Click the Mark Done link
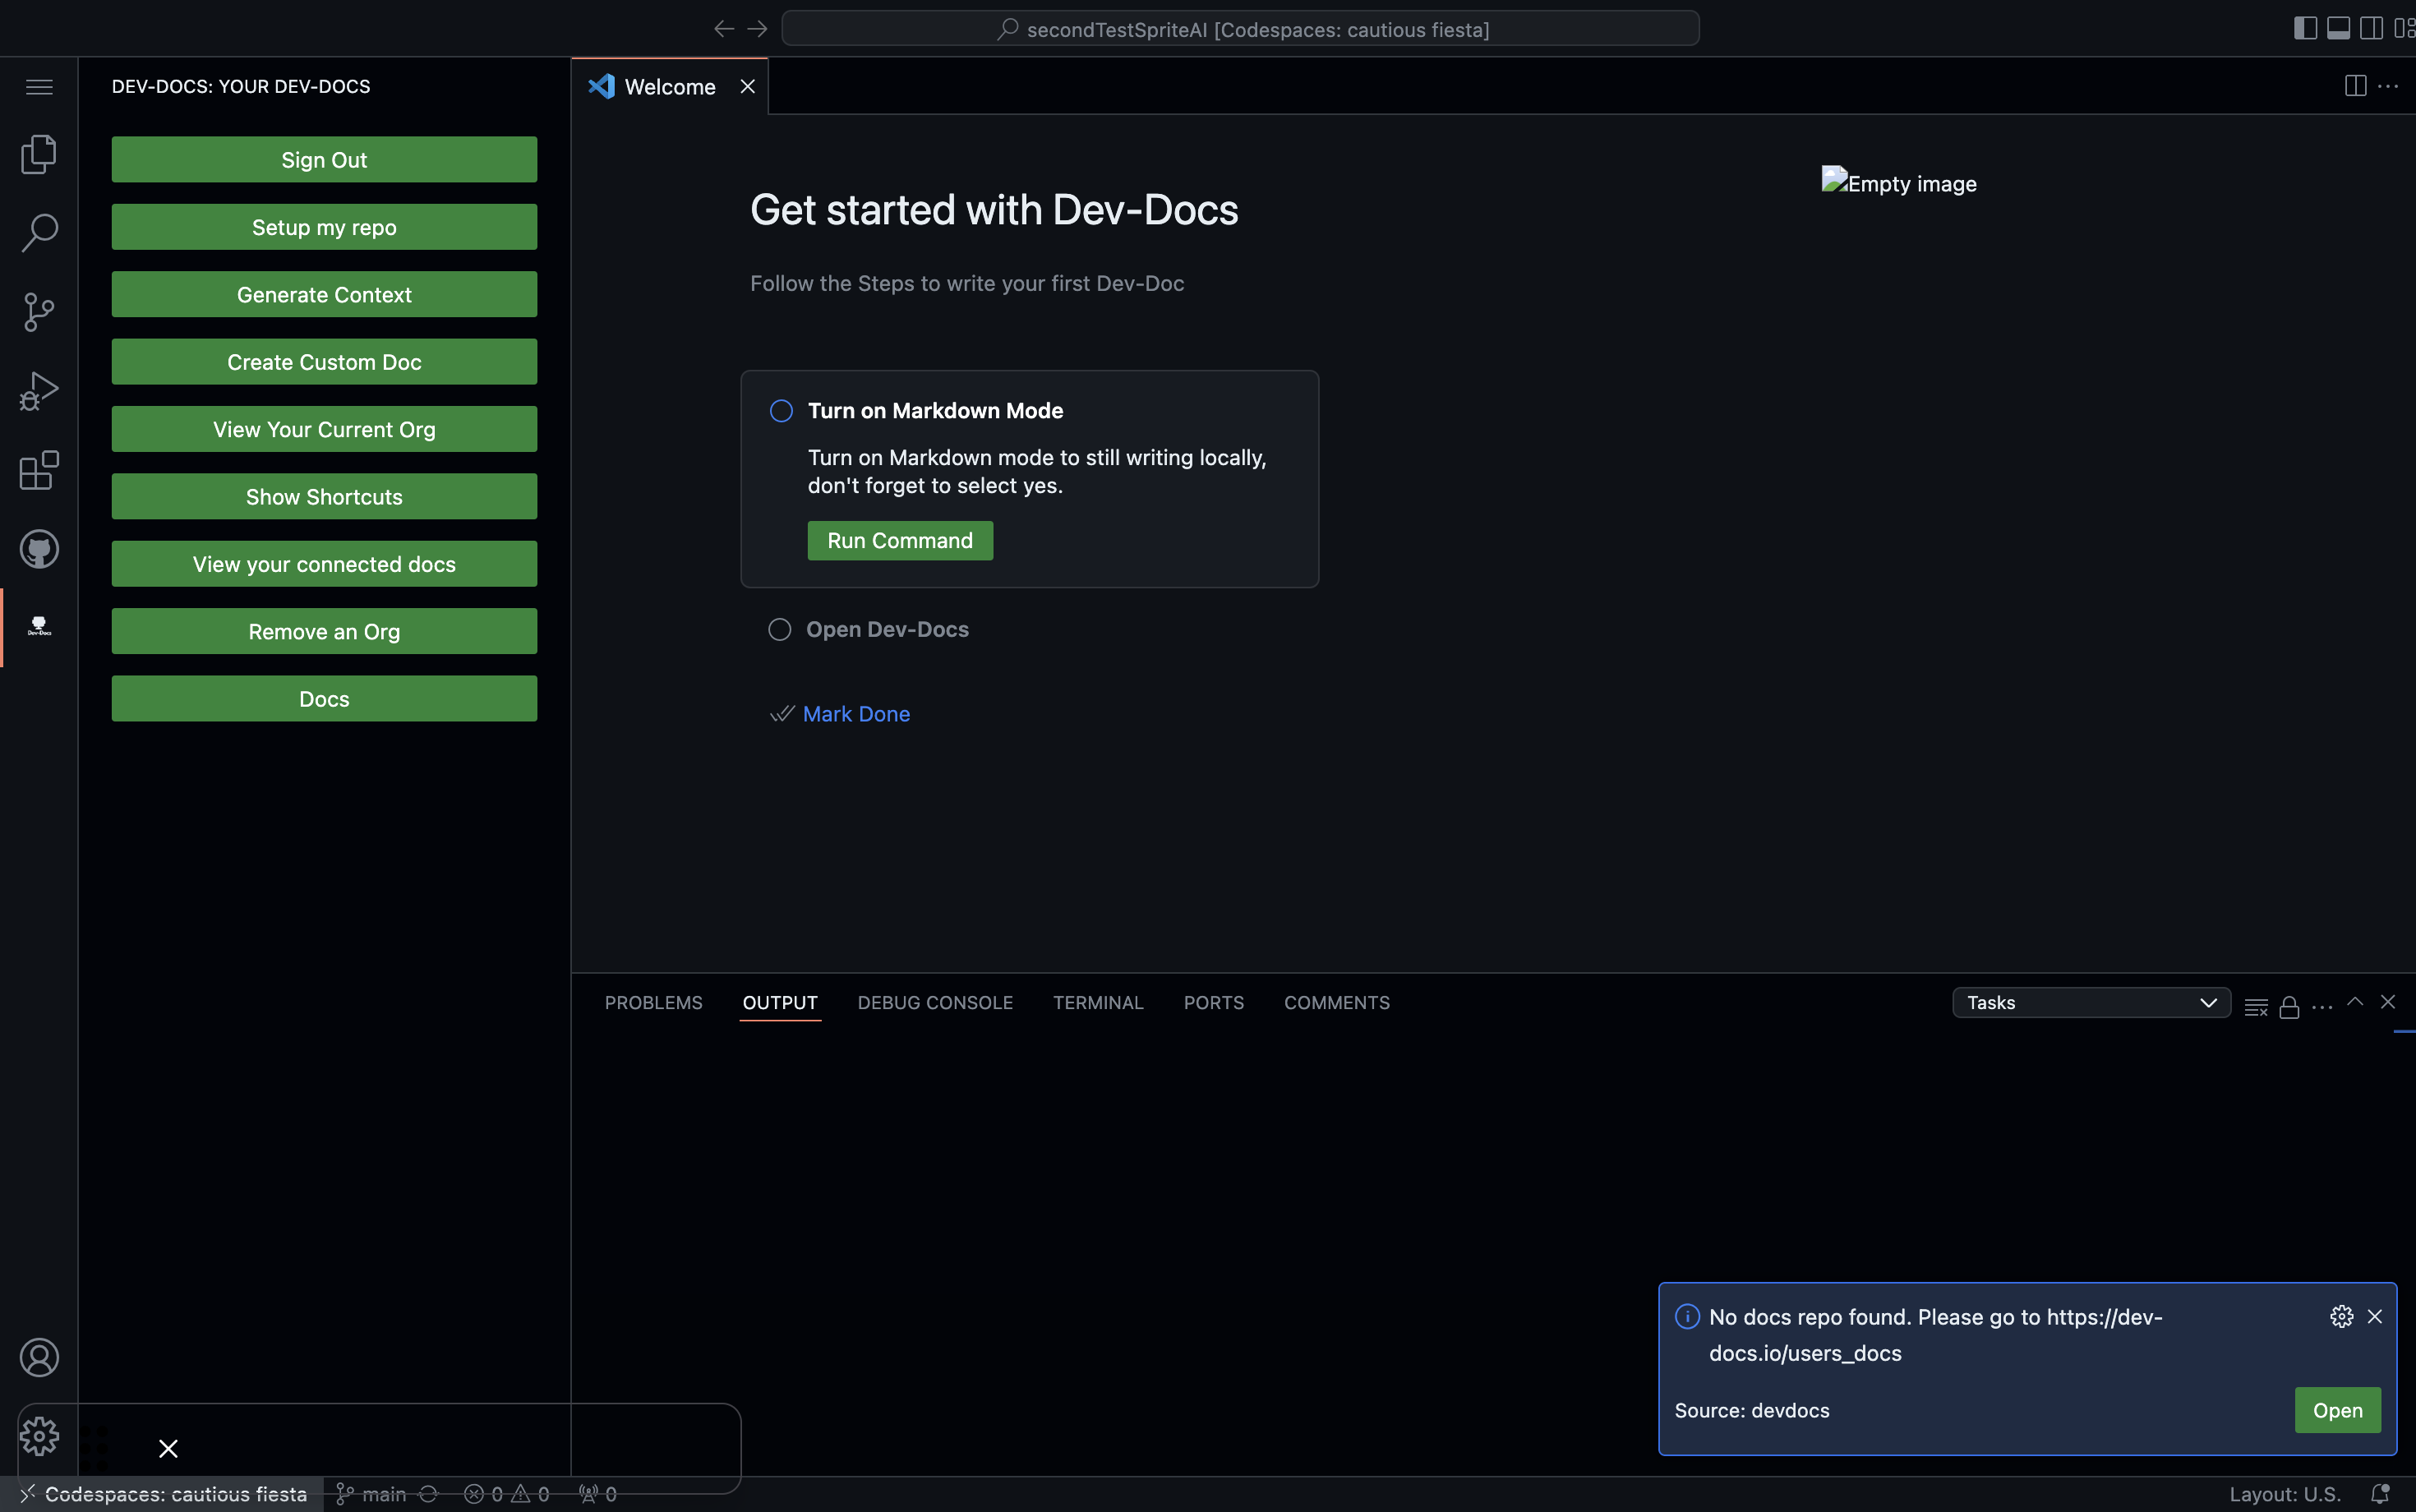 856,714
